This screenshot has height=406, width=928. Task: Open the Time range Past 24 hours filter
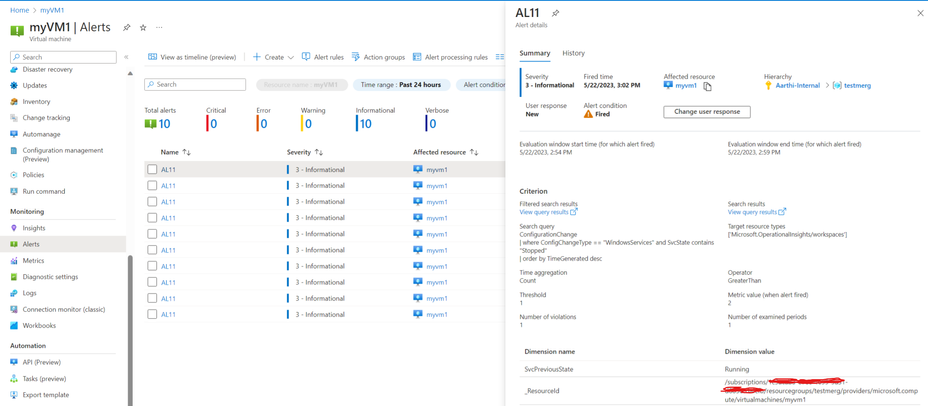click(x=401, y=85)
